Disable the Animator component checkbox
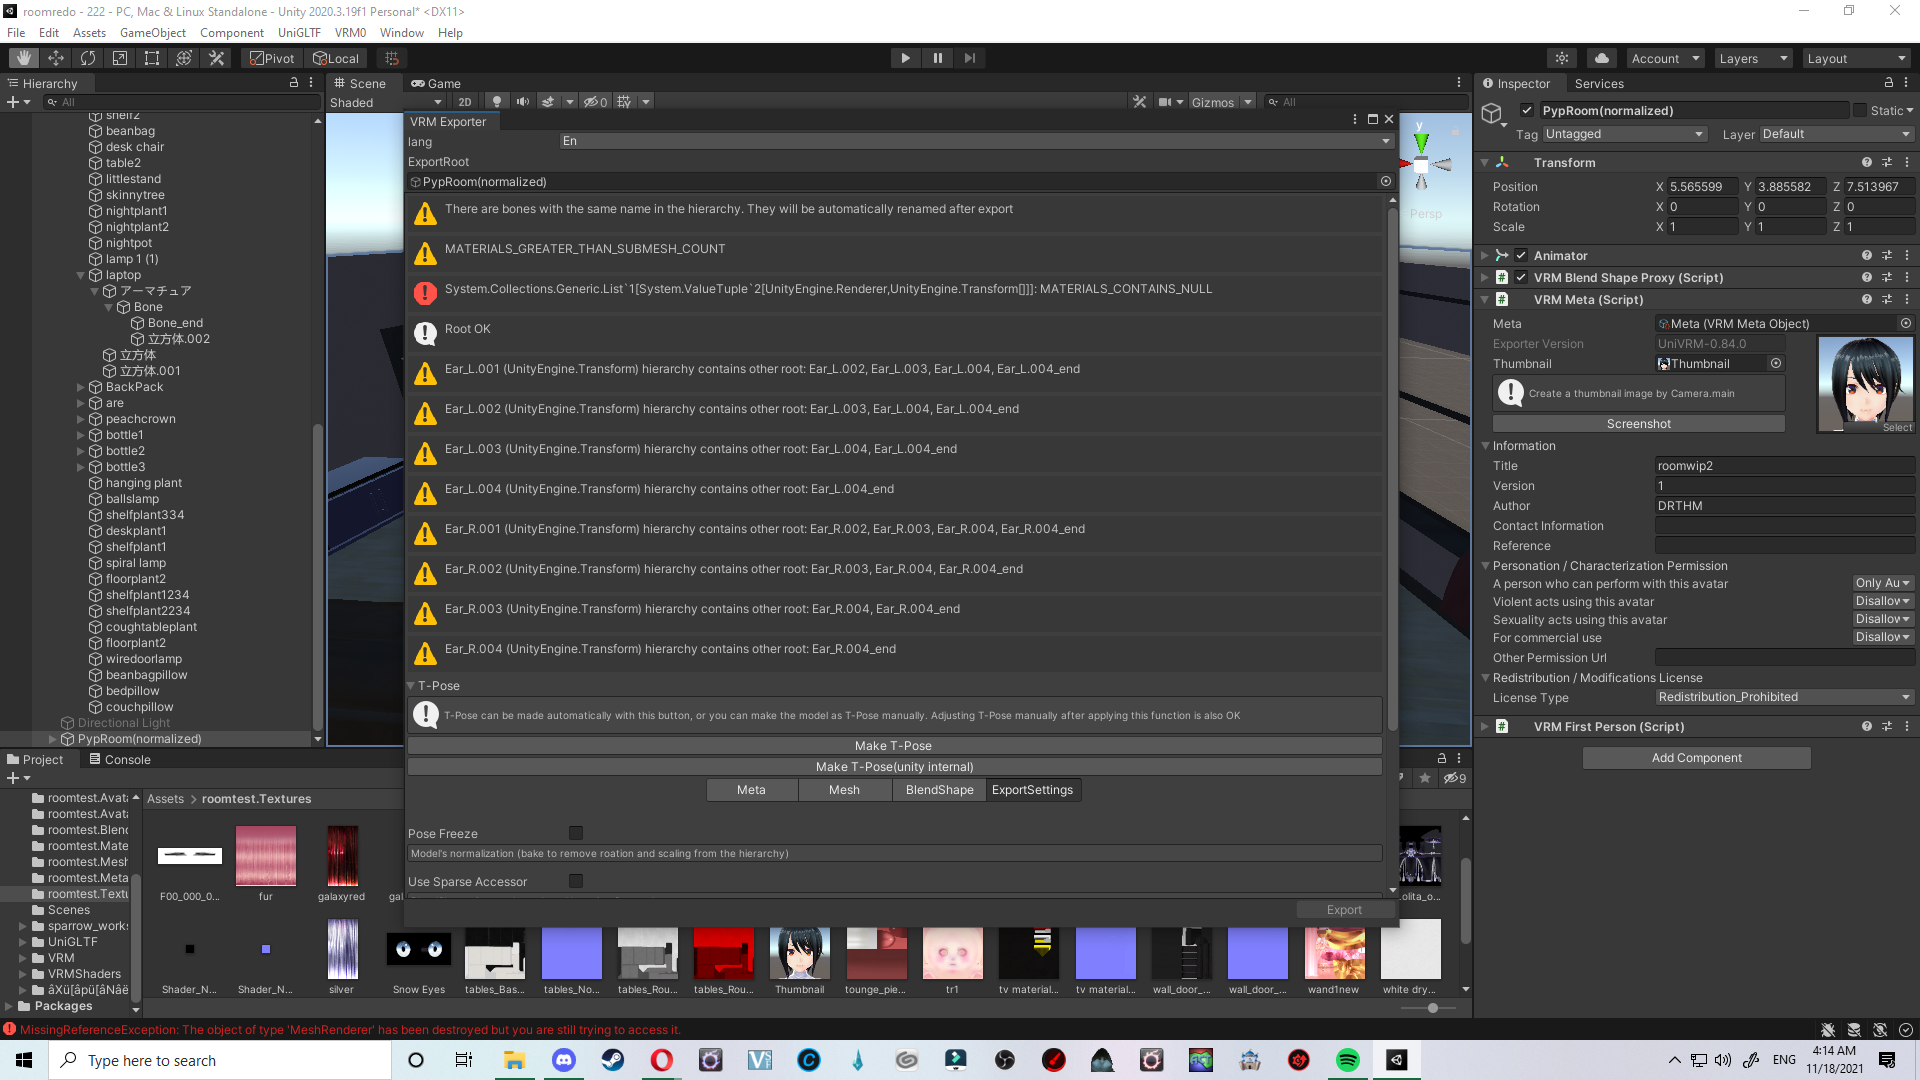 pos(1521,255)
